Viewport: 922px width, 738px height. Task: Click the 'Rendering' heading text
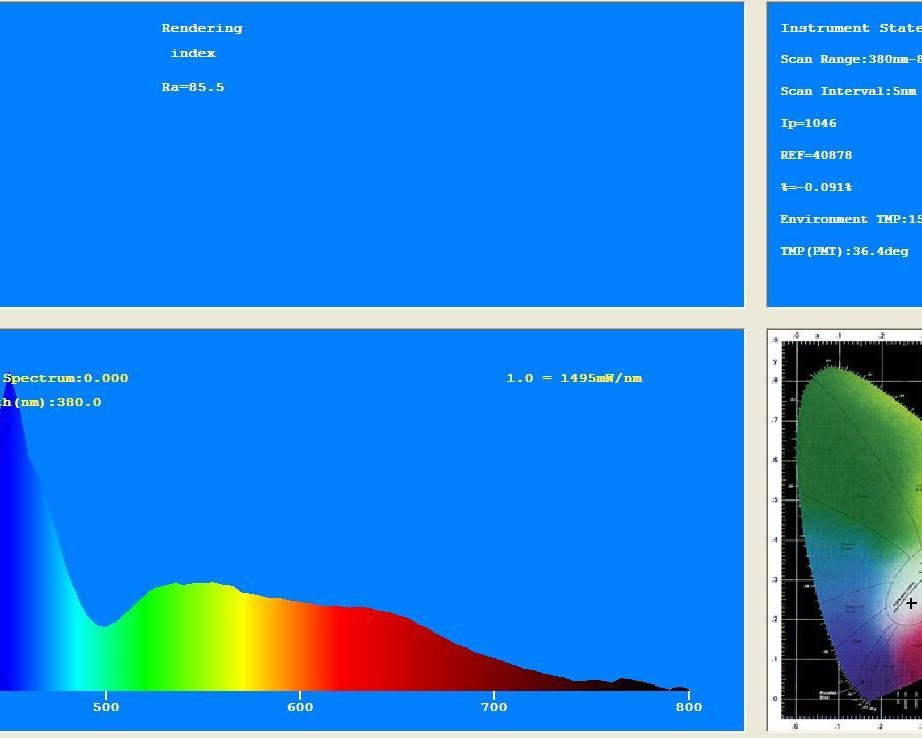pyautogui.click(x=202, y=28)
